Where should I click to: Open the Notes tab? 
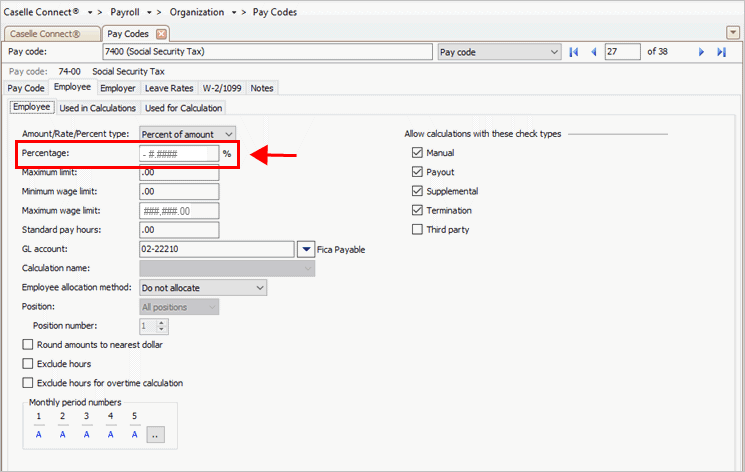262,88
